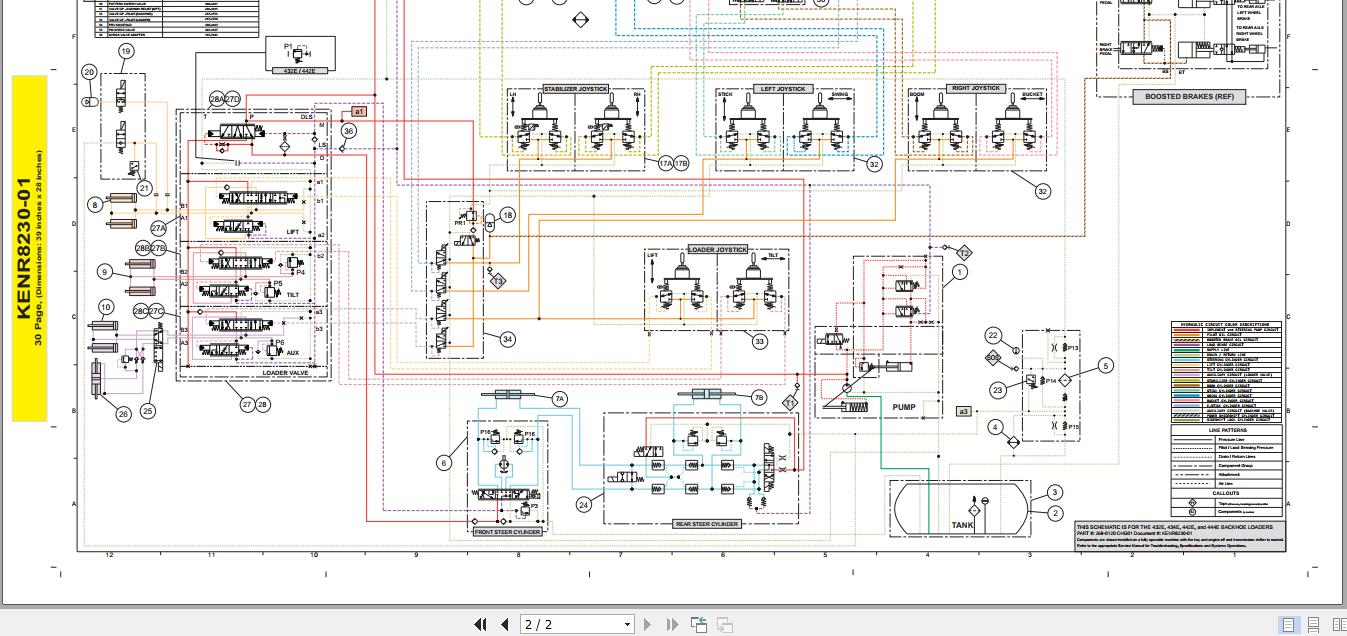Click the BOOSTED BRAKES (REF) label
The image size is (1347, 636).
(x=1189, y=96)
